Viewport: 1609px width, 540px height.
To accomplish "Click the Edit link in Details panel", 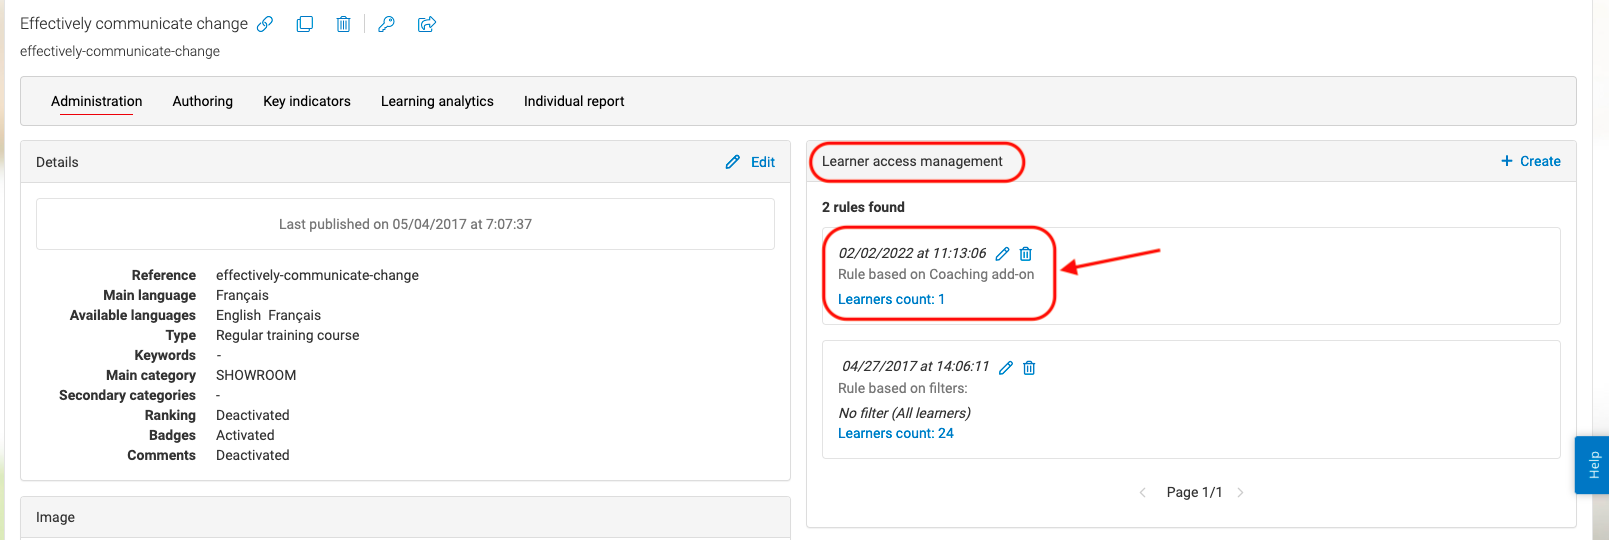I will point(763,162).
